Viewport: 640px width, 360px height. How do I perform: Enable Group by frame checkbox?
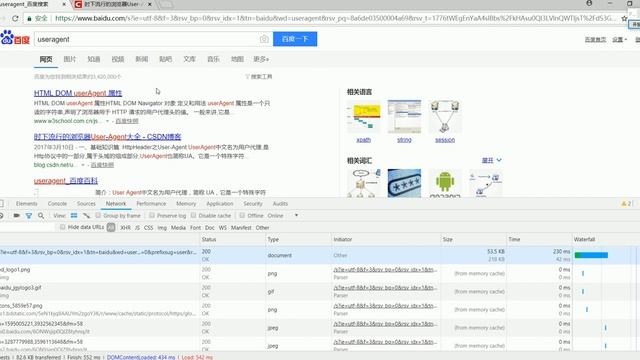(98, 215)
